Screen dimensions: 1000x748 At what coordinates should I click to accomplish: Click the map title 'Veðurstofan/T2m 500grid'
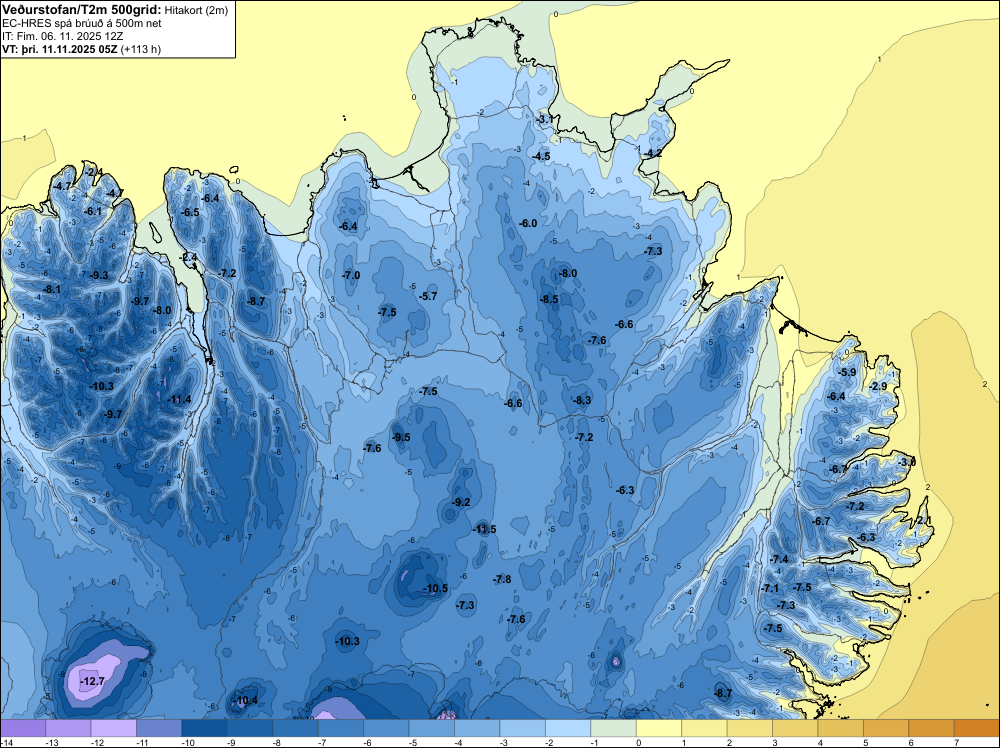pyautogui.click(x=81, y=10)
